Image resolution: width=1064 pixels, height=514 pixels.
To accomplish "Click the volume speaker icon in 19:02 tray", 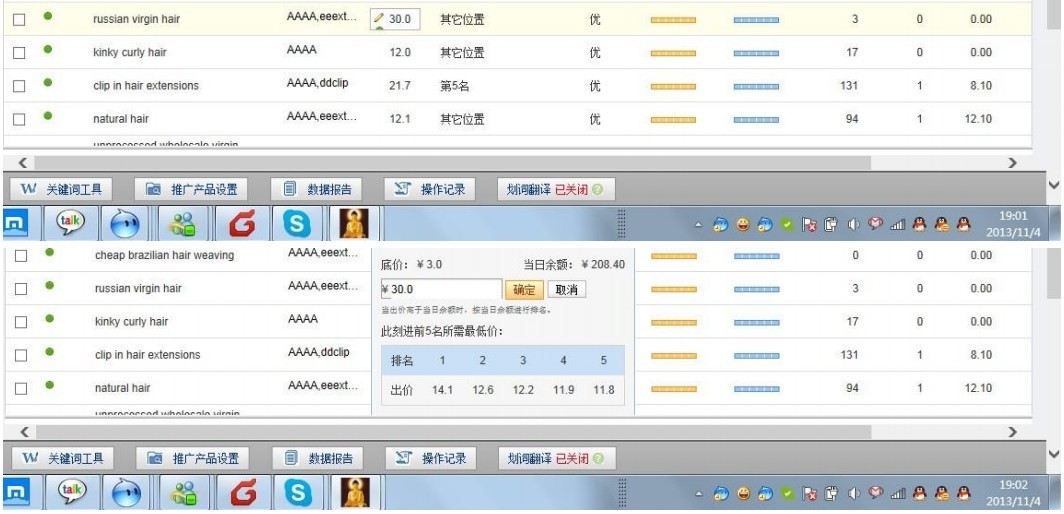I will (x=854, y=494).
